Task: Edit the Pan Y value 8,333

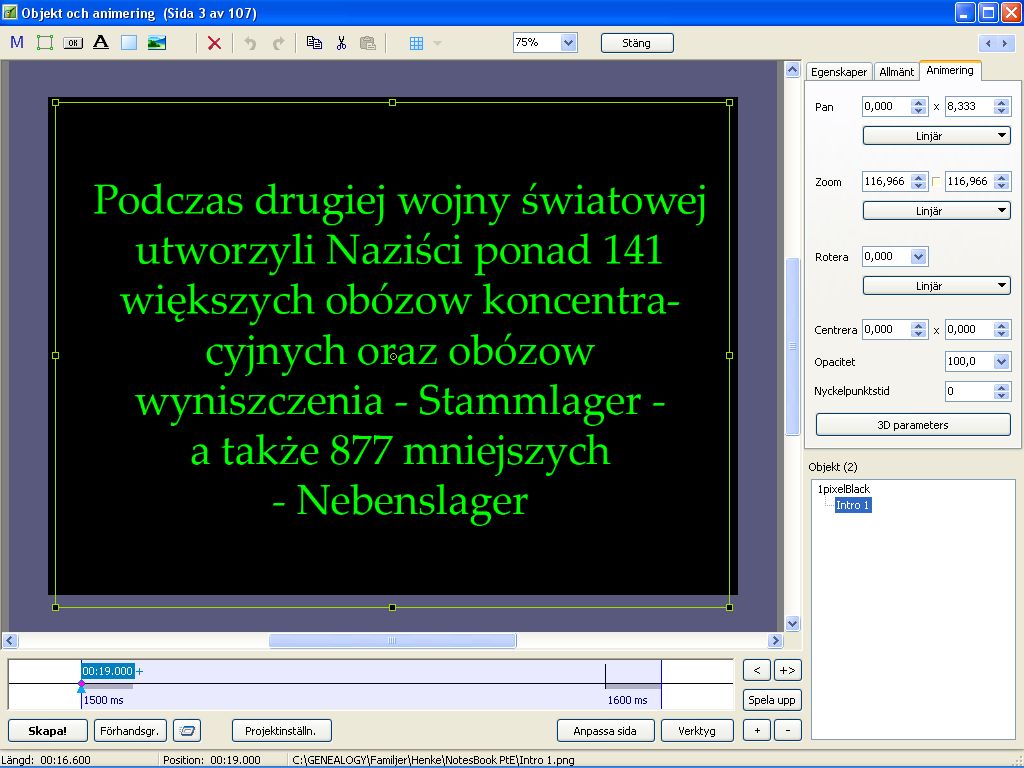Action: [x=968, y=106]
